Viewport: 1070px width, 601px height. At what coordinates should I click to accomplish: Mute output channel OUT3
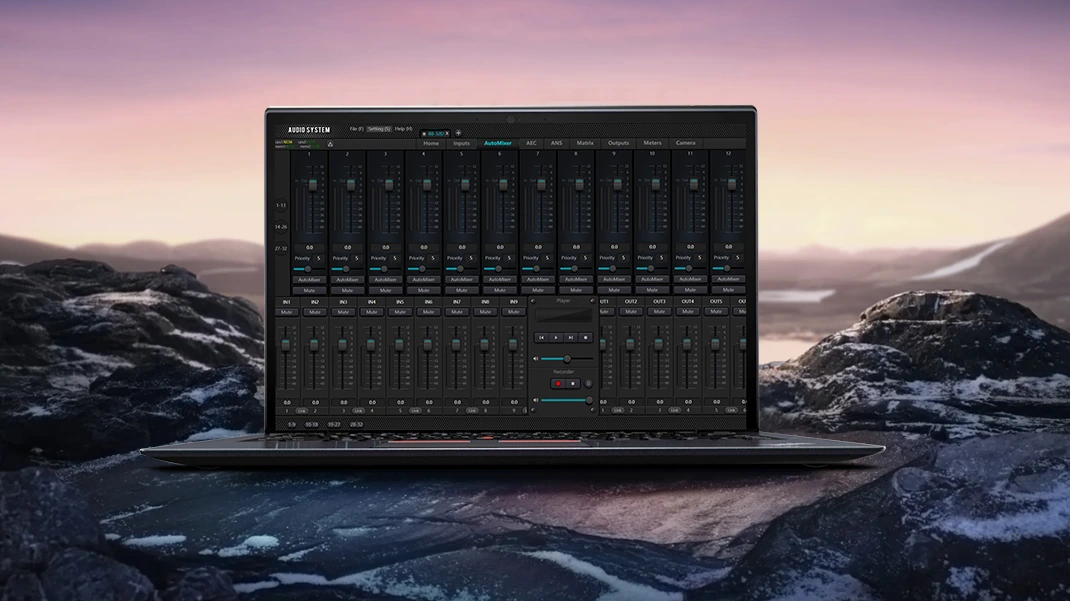coord(659,312)
